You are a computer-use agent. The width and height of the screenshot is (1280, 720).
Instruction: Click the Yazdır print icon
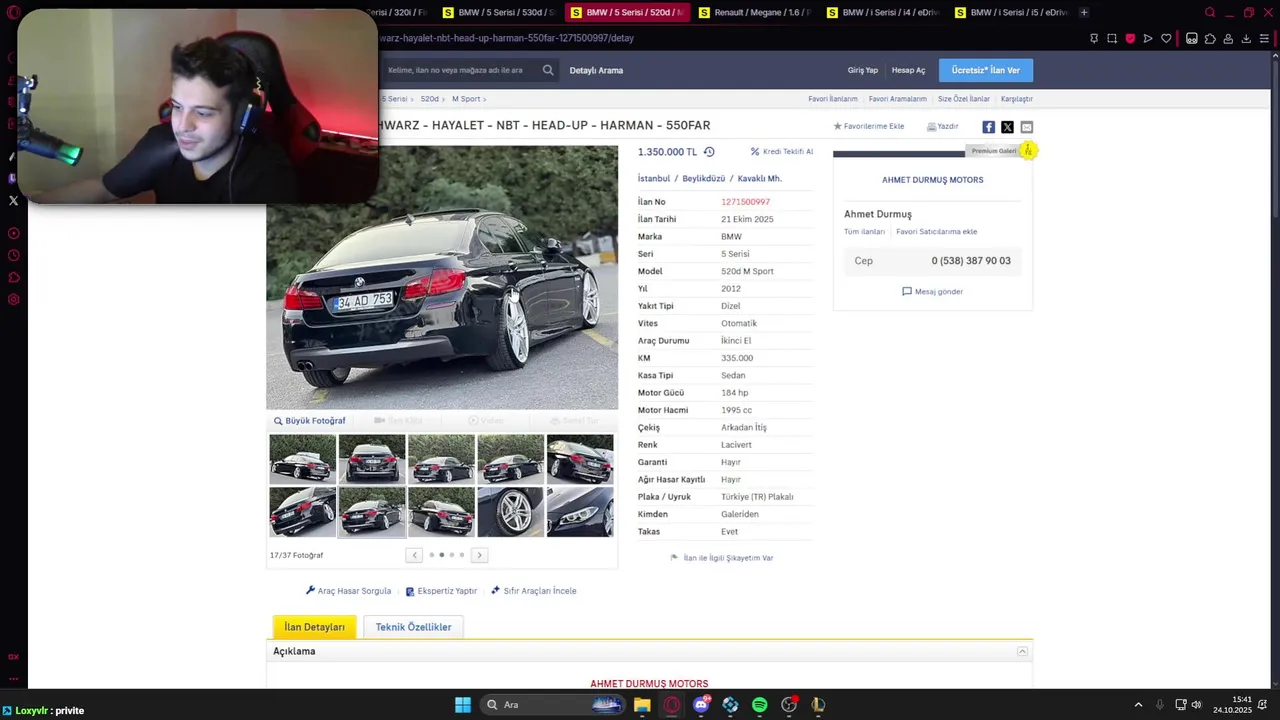(x=931, y=127)
